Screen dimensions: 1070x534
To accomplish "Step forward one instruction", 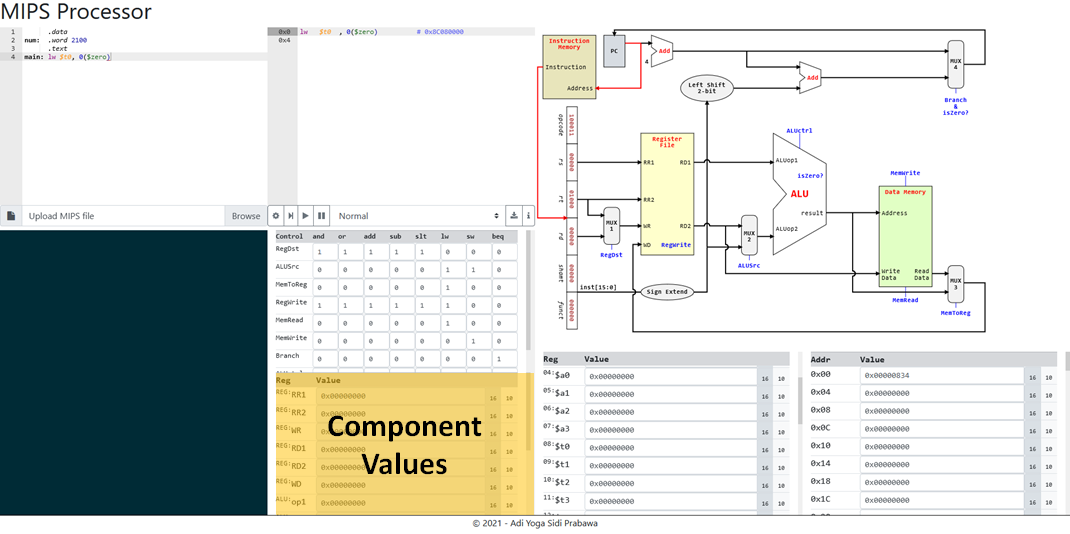I will (x=291, y=216).
